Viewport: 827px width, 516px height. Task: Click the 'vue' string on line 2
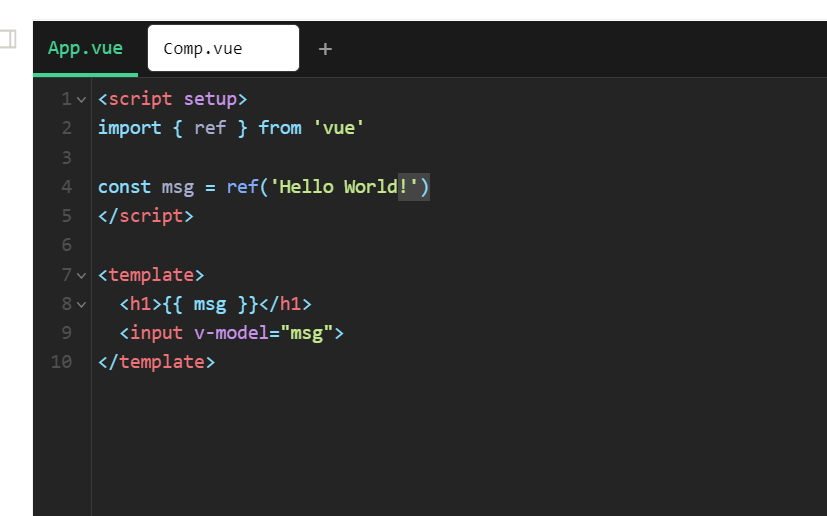pyautogui.click(x=338, y=128)
